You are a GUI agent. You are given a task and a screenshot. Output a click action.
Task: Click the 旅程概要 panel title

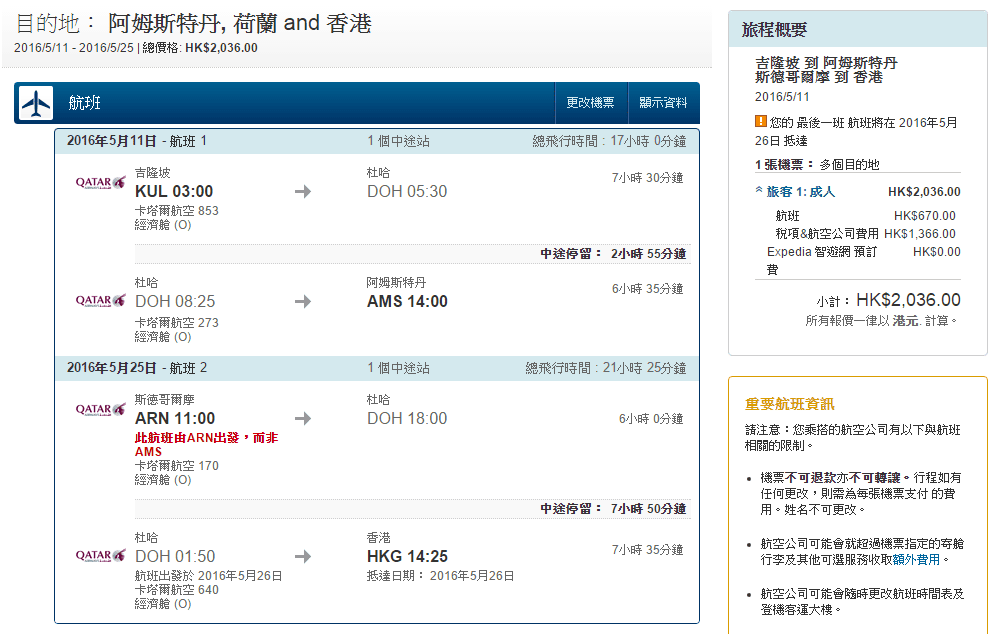[x=774, y=30]
